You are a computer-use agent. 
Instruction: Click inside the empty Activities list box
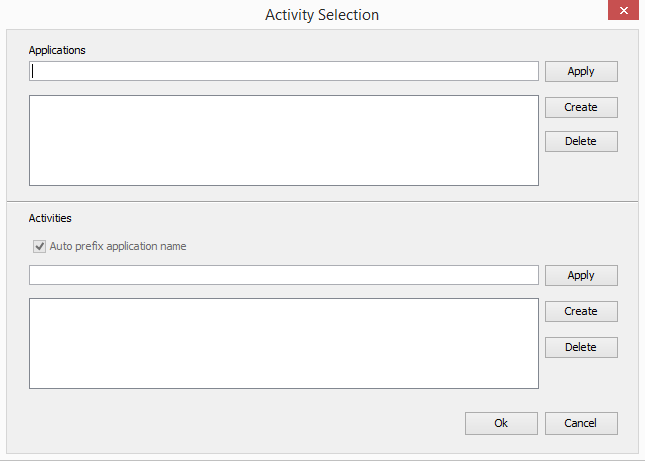pyautogui.click(x=284, y=343)
